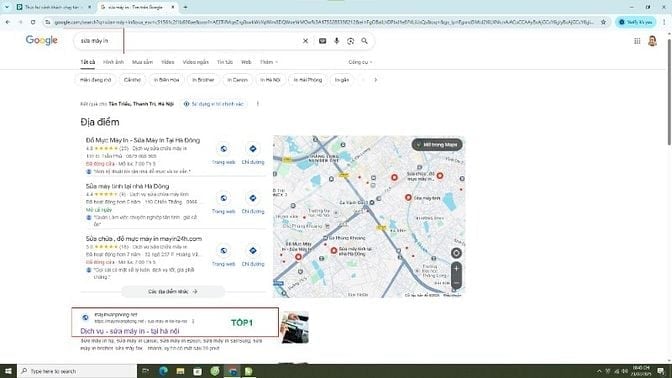Open options for mayinvanphong.net result
Screen dimensions: 672x378
click(x=193, y=321)
